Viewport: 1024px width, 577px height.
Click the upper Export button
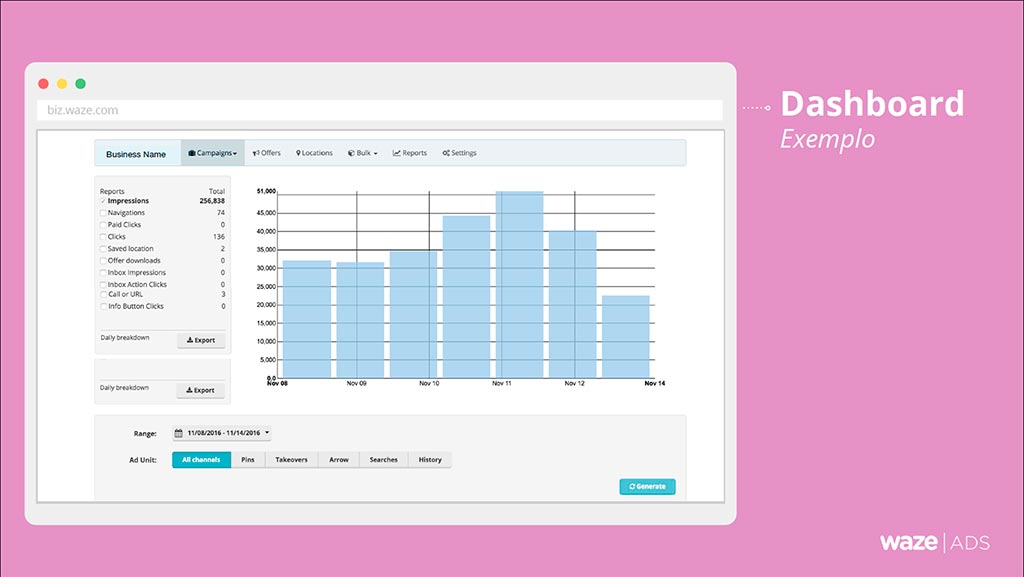(x=201, y=340)
